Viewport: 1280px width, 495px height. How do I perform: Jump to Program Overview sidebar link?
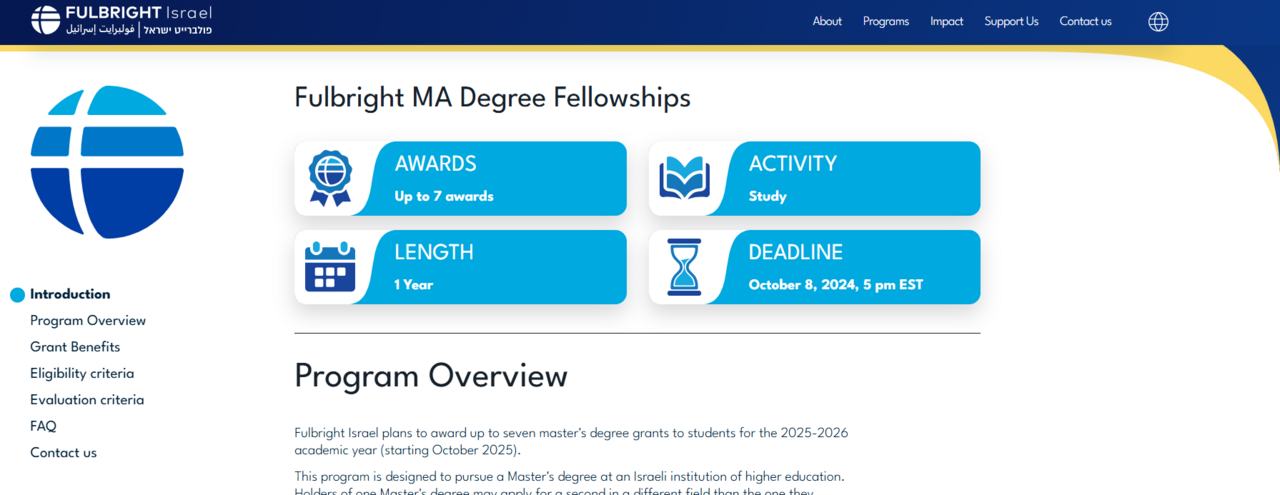coord(88,321)
